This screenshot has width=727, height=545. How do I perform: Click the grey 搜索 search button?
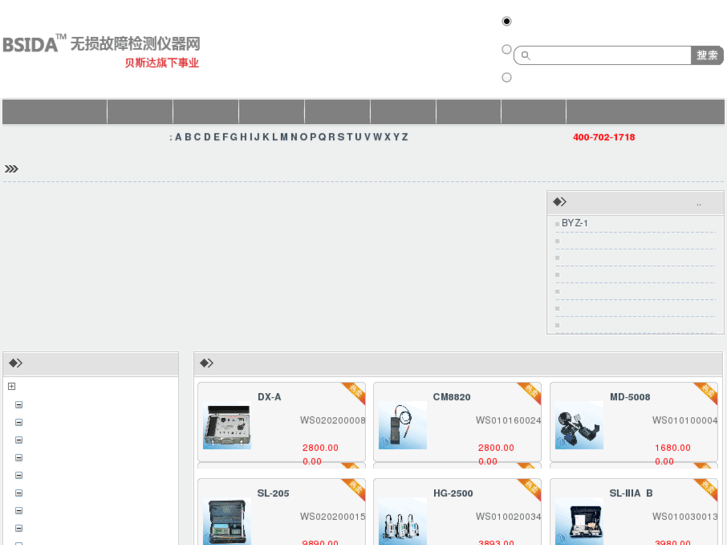pos(707,56)
